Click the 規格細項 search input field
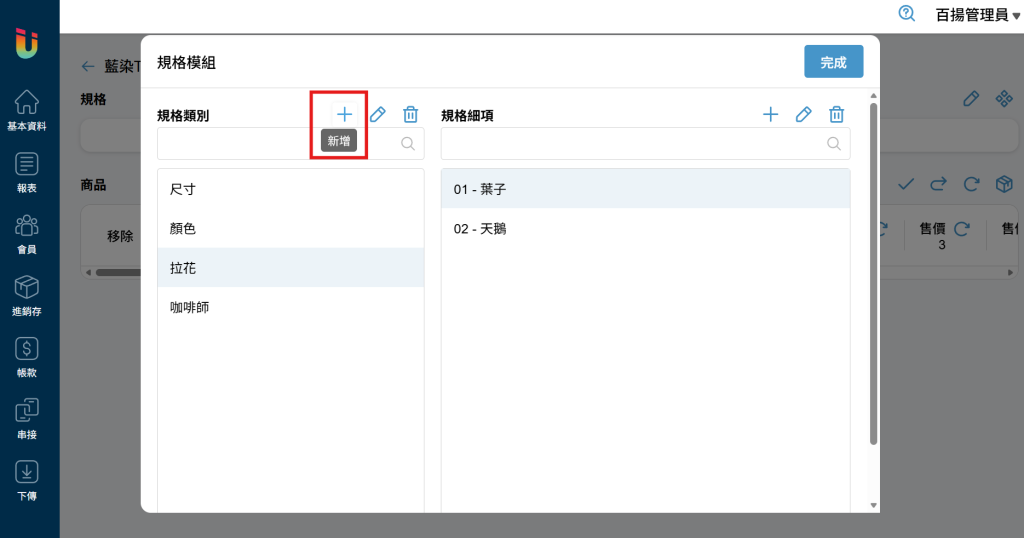The image size is (1024, 538). (635, 143)
